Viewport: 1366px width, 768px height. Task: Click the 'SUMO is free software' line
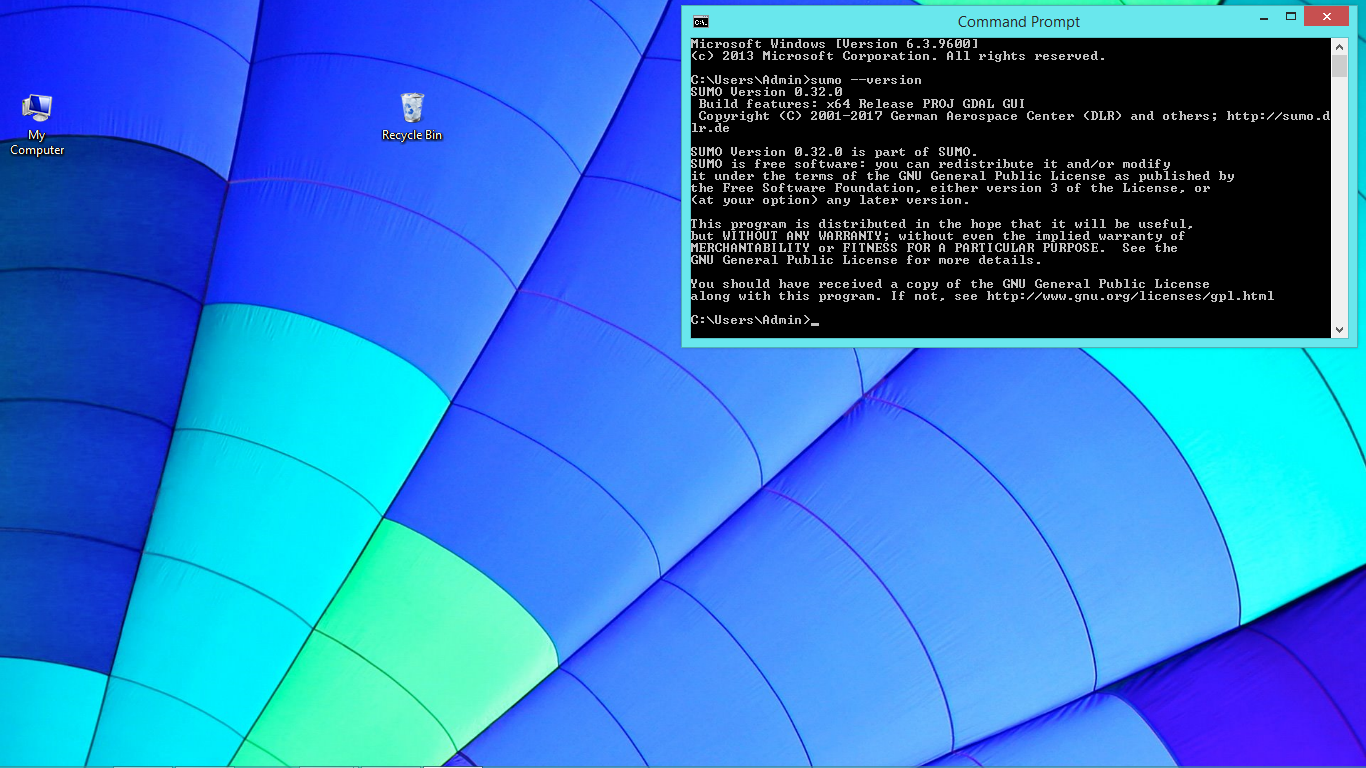point(930,164)
